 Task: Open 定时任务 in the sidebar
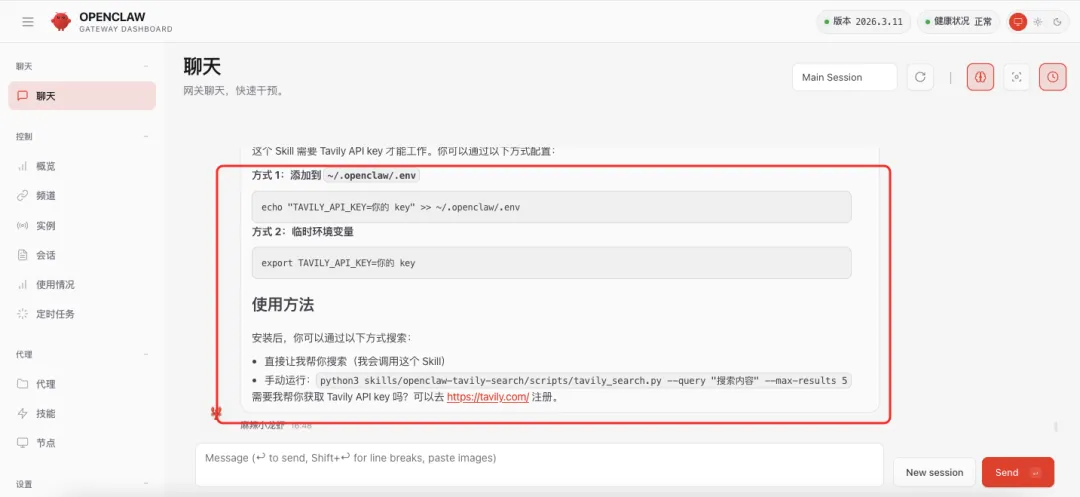click(x=82, y=314)
